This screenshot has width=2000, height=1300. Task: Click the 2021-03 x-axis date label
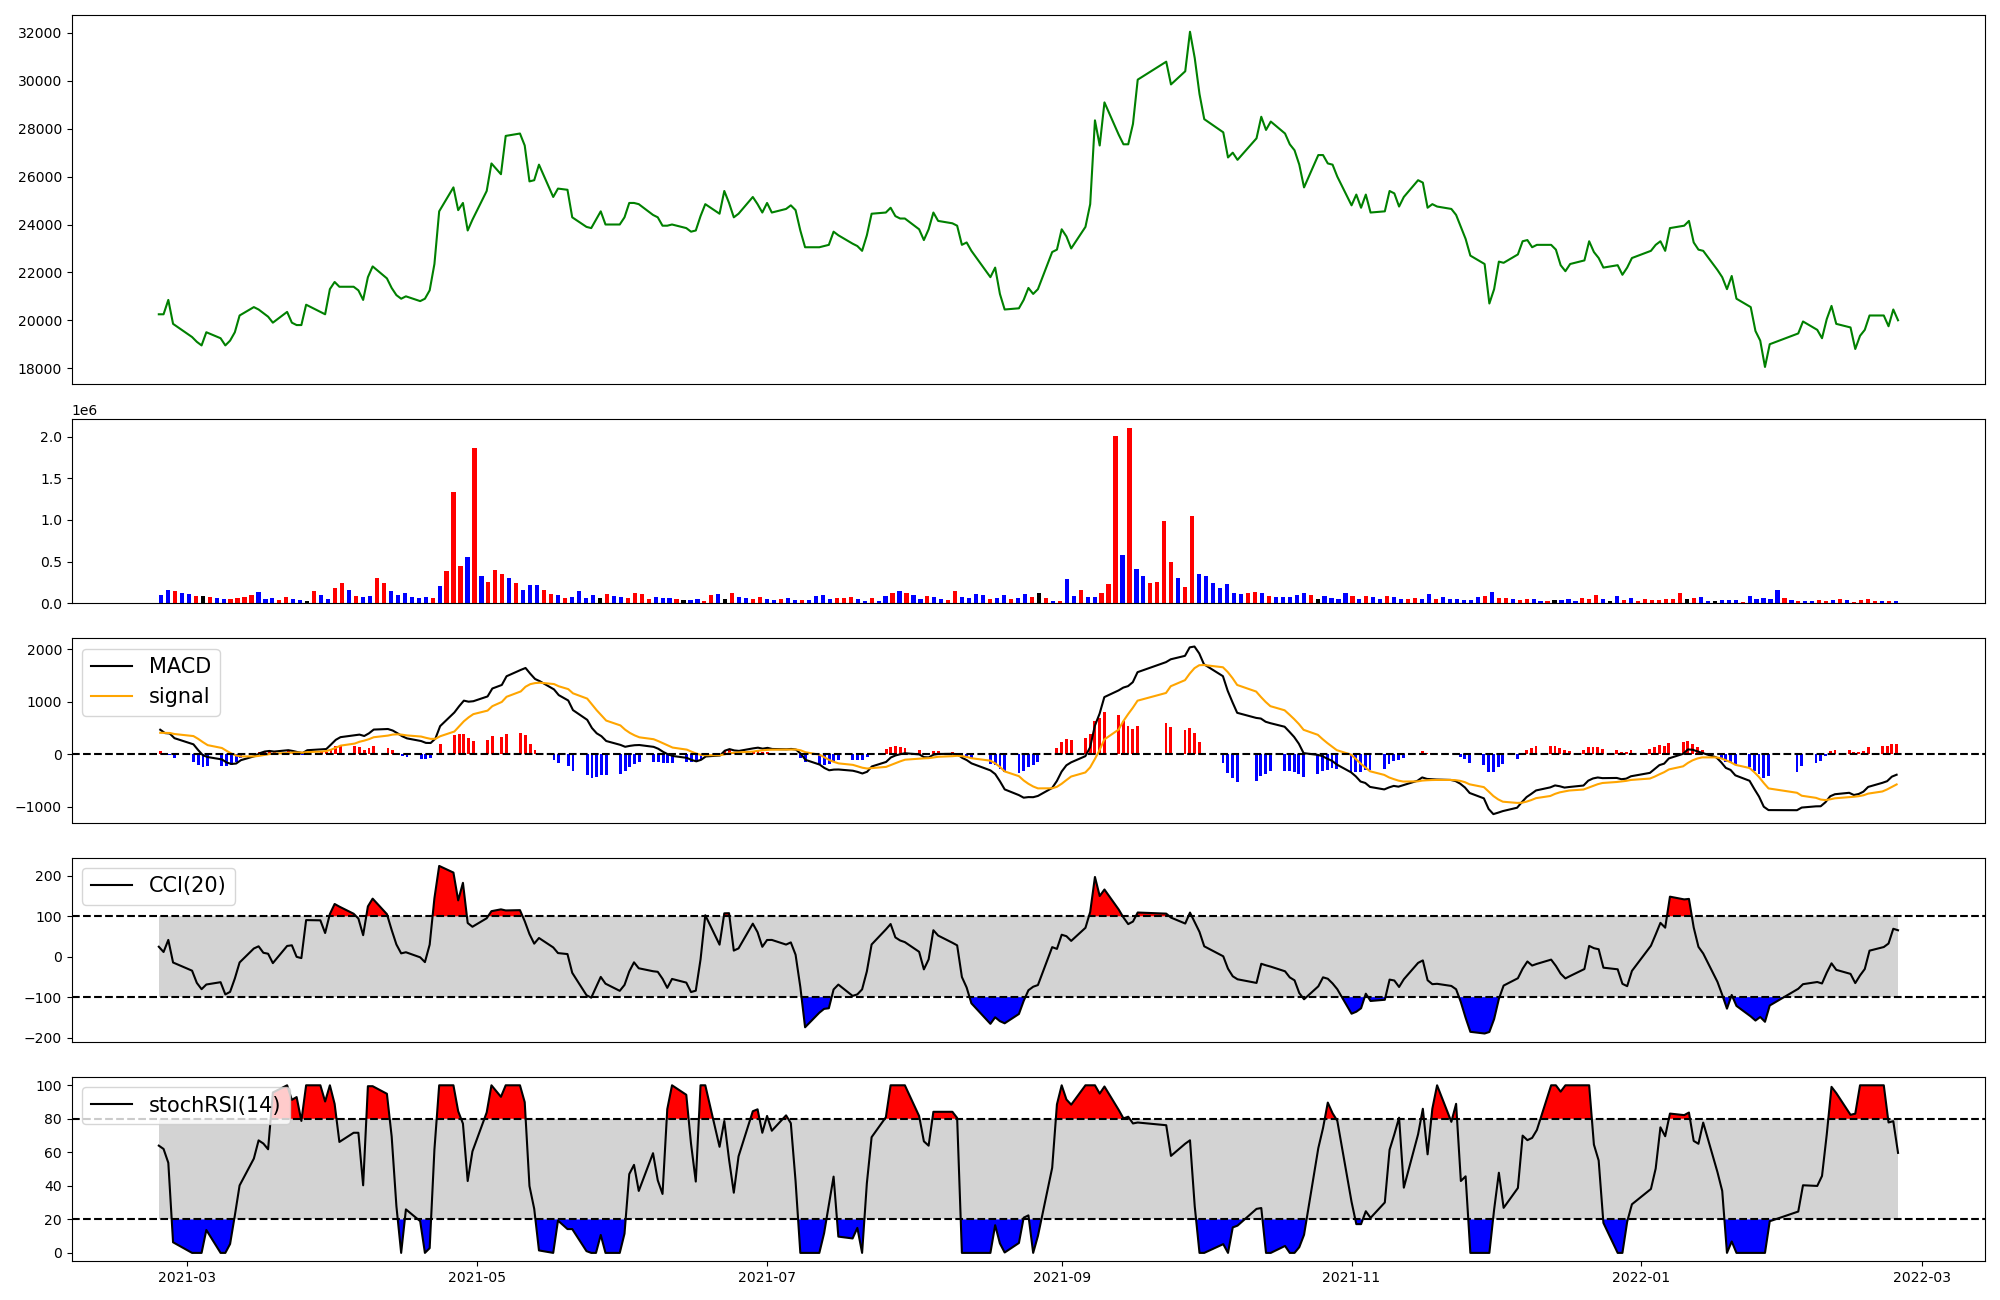(187, 1277)
